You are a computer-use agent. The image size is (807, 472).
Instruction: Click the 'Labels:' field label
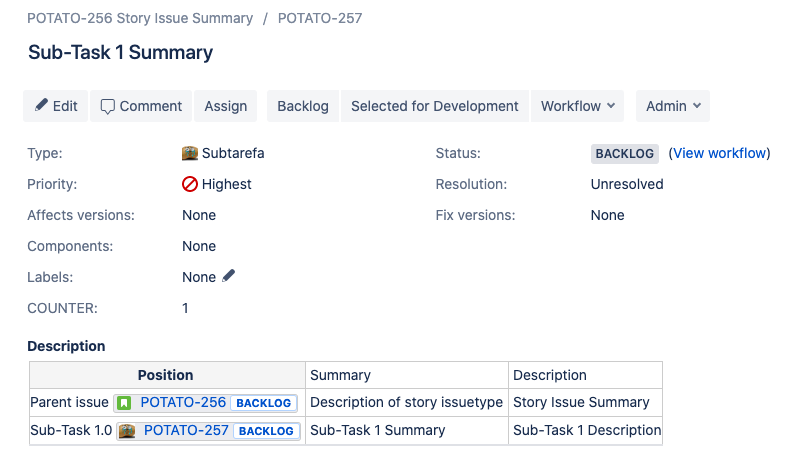click(x=50, y=277)
